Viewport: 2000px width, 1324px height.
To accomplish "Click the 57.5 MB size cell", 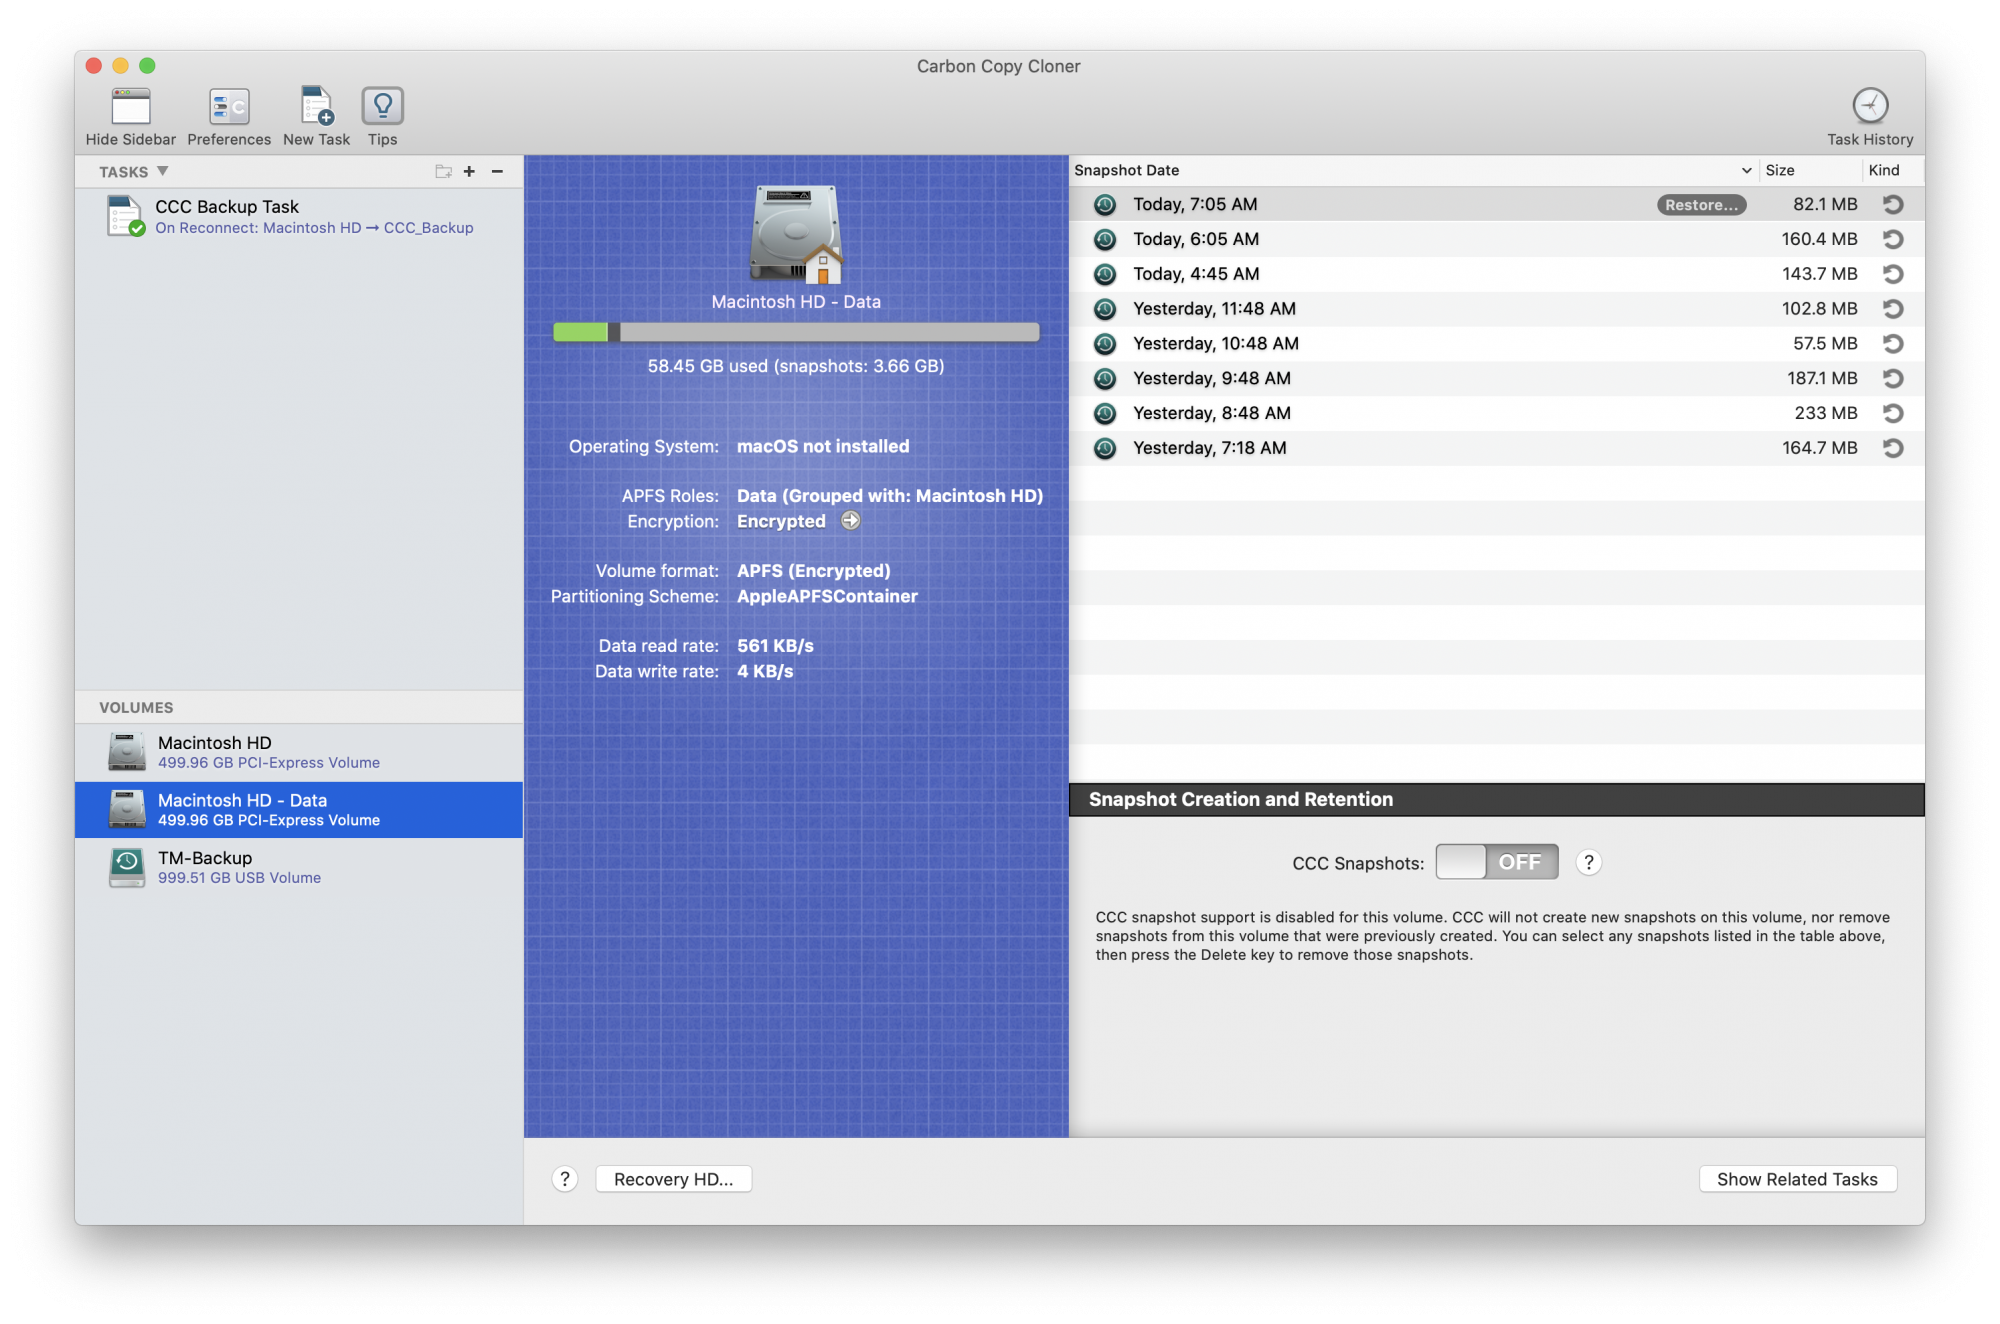I will 1825,344.
